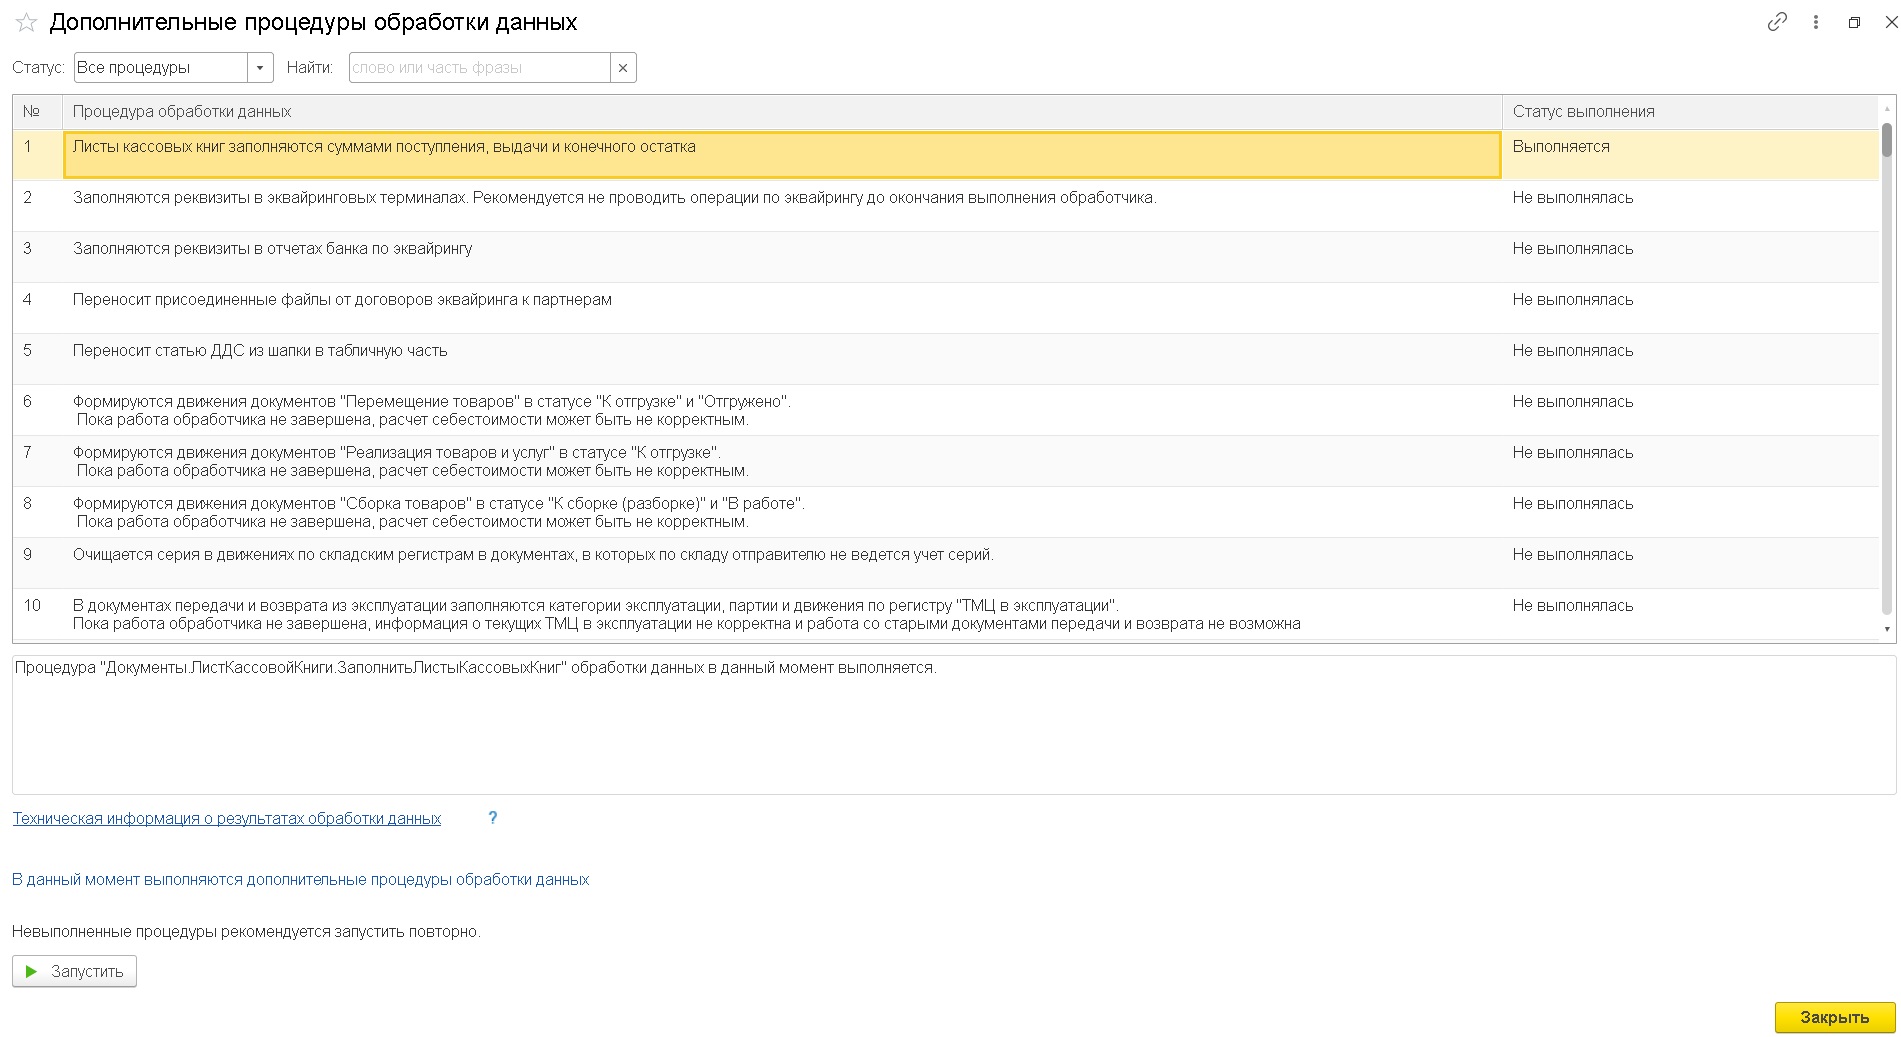This screenshot has height=1037, width=1901.
Task: Select row about Реализация товаров и услуг
Action: click(782, 461)
